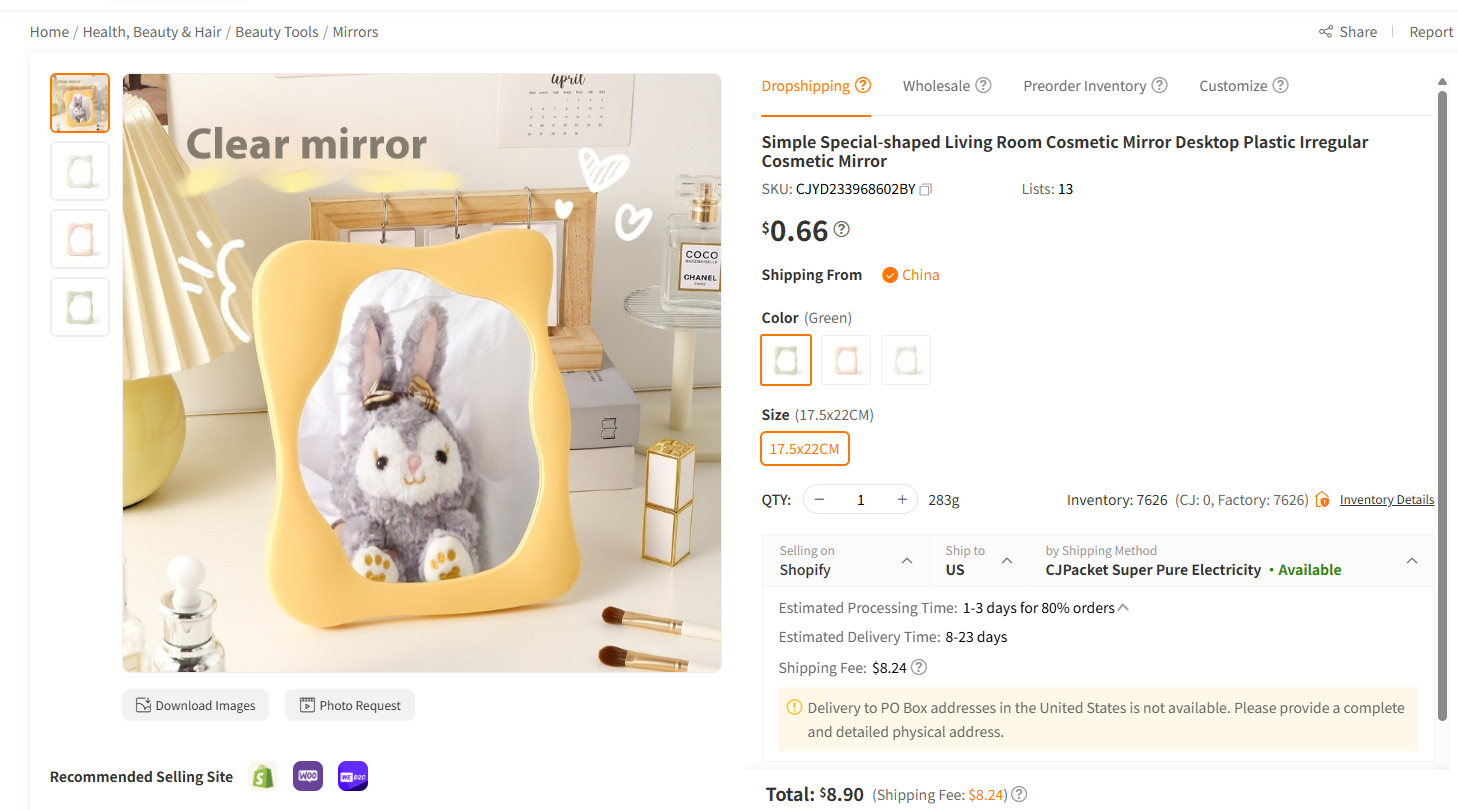
Task: Open the WED2C selling site icon
Action: [x=352, y=776]
